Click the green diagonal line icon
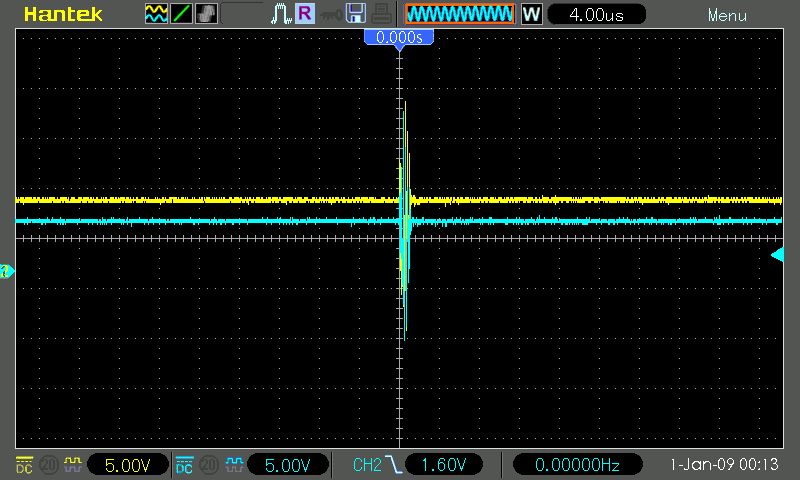The height and width of the screenshot is (480, 800). pyautogui.click(x=181, y=15)
